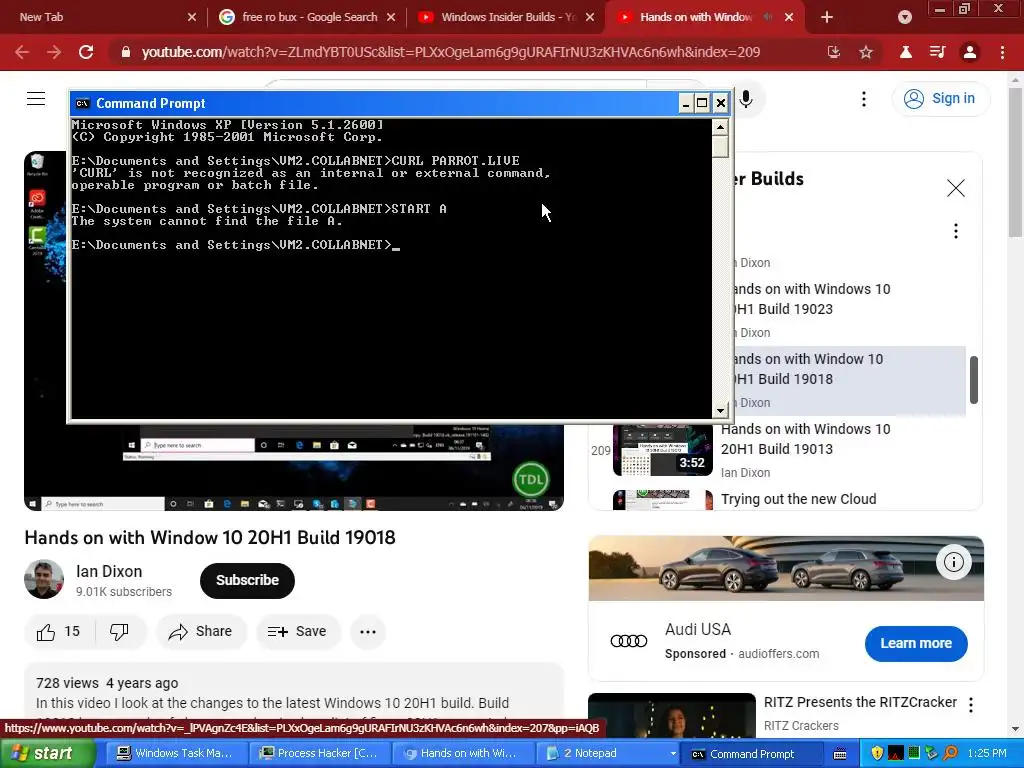Open the Ian Dixon channel name link

click(109, 571)
